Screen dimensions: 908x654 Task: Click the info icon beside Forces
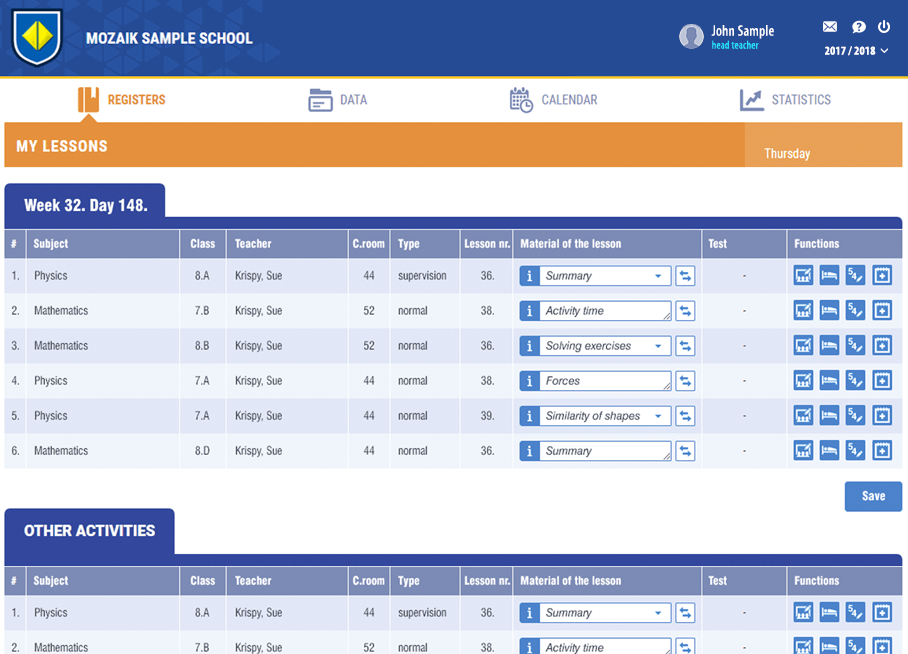[530, 381]
